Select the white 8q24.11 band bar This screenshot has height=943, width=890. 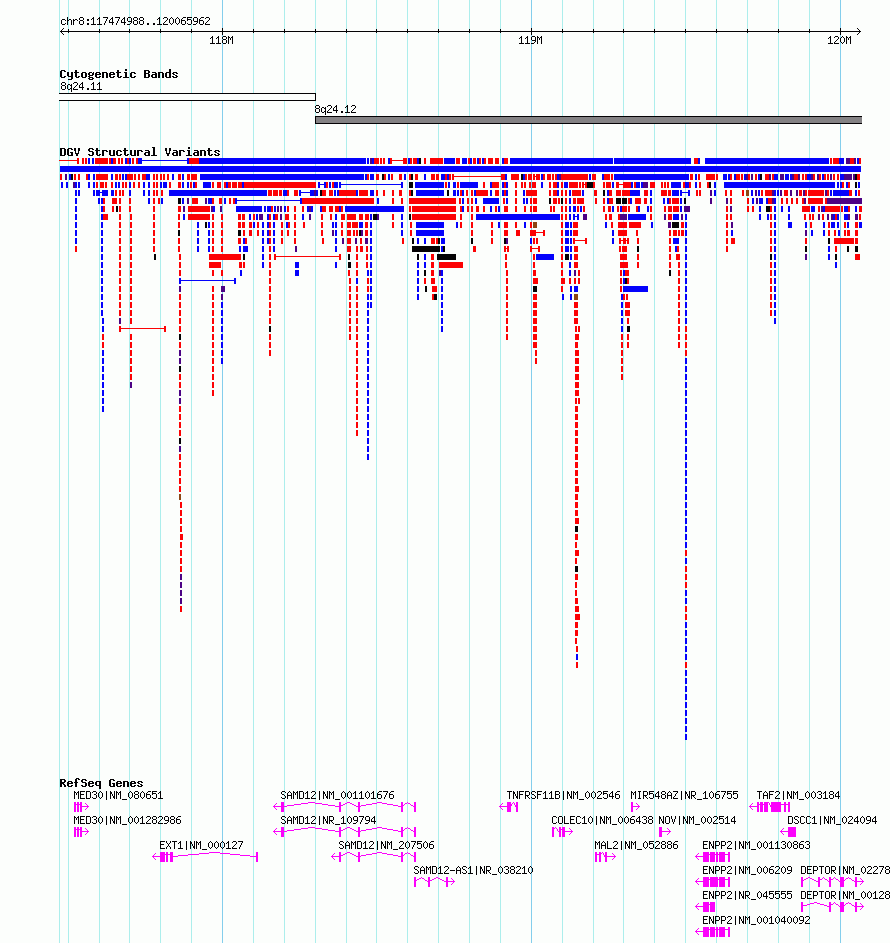[x=187, y=97]
